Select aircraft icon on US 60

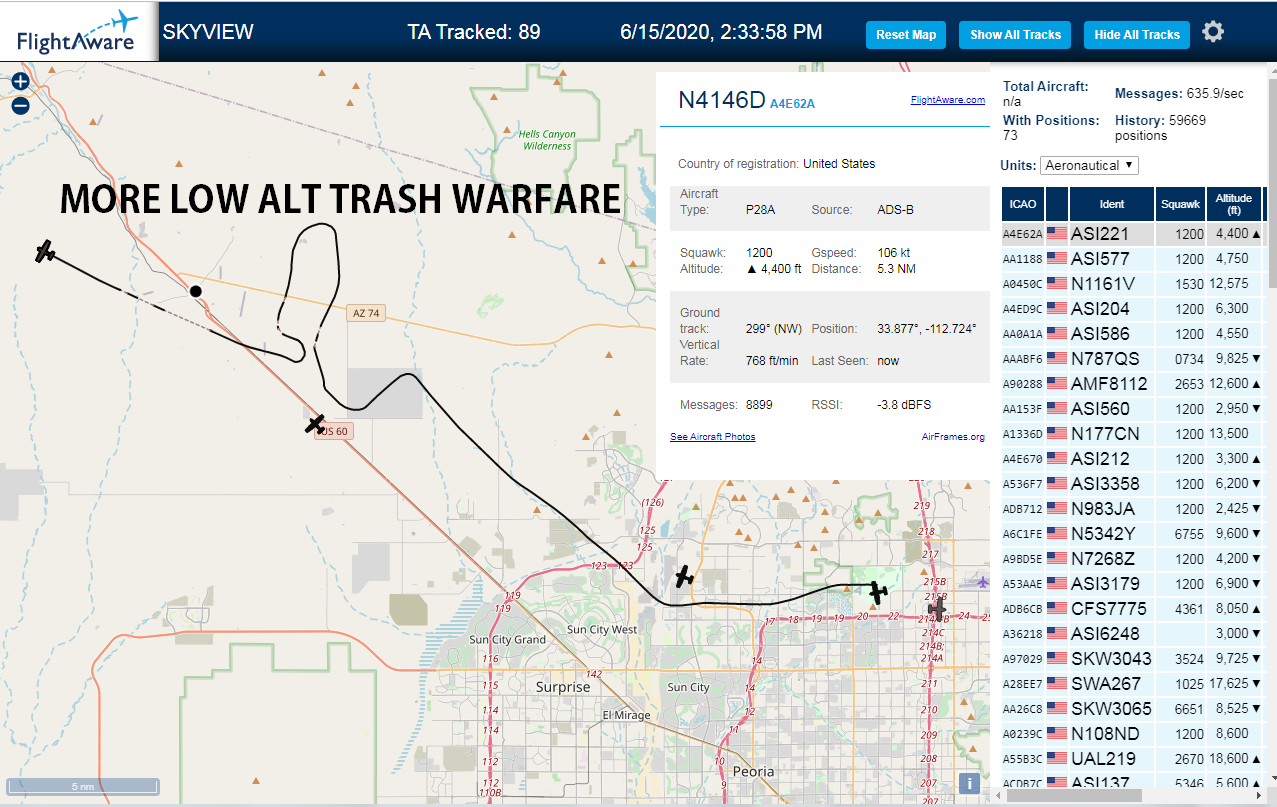click(315, 424)
